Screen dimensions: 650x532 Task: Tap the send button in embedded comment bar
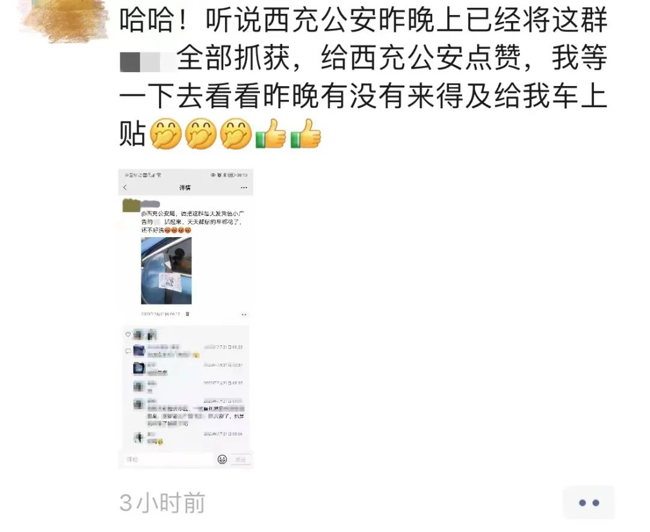(240, 459)
